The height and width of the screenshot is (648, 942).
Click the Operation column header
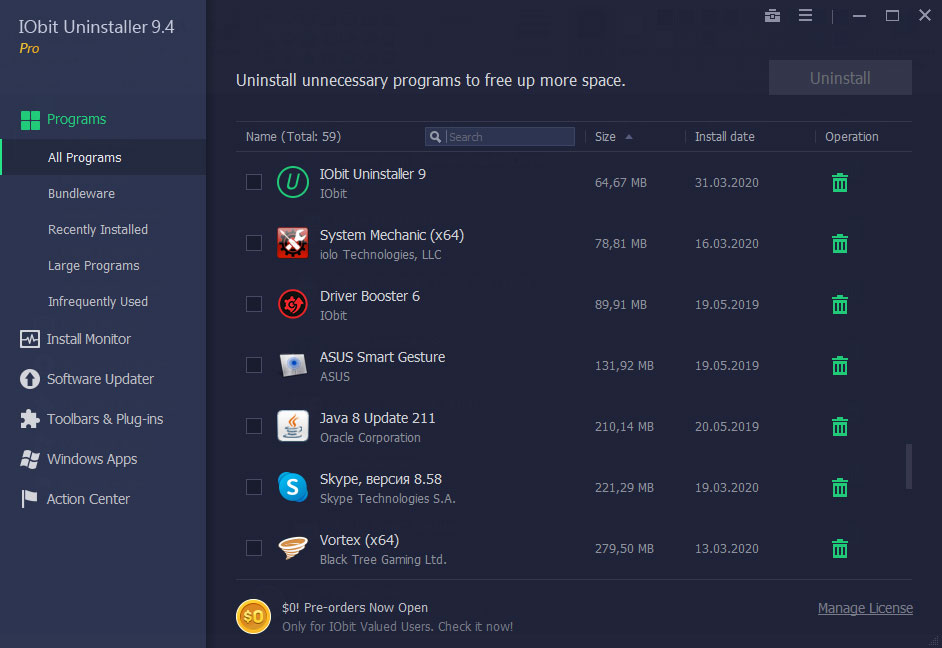click(x=851, y=137)
